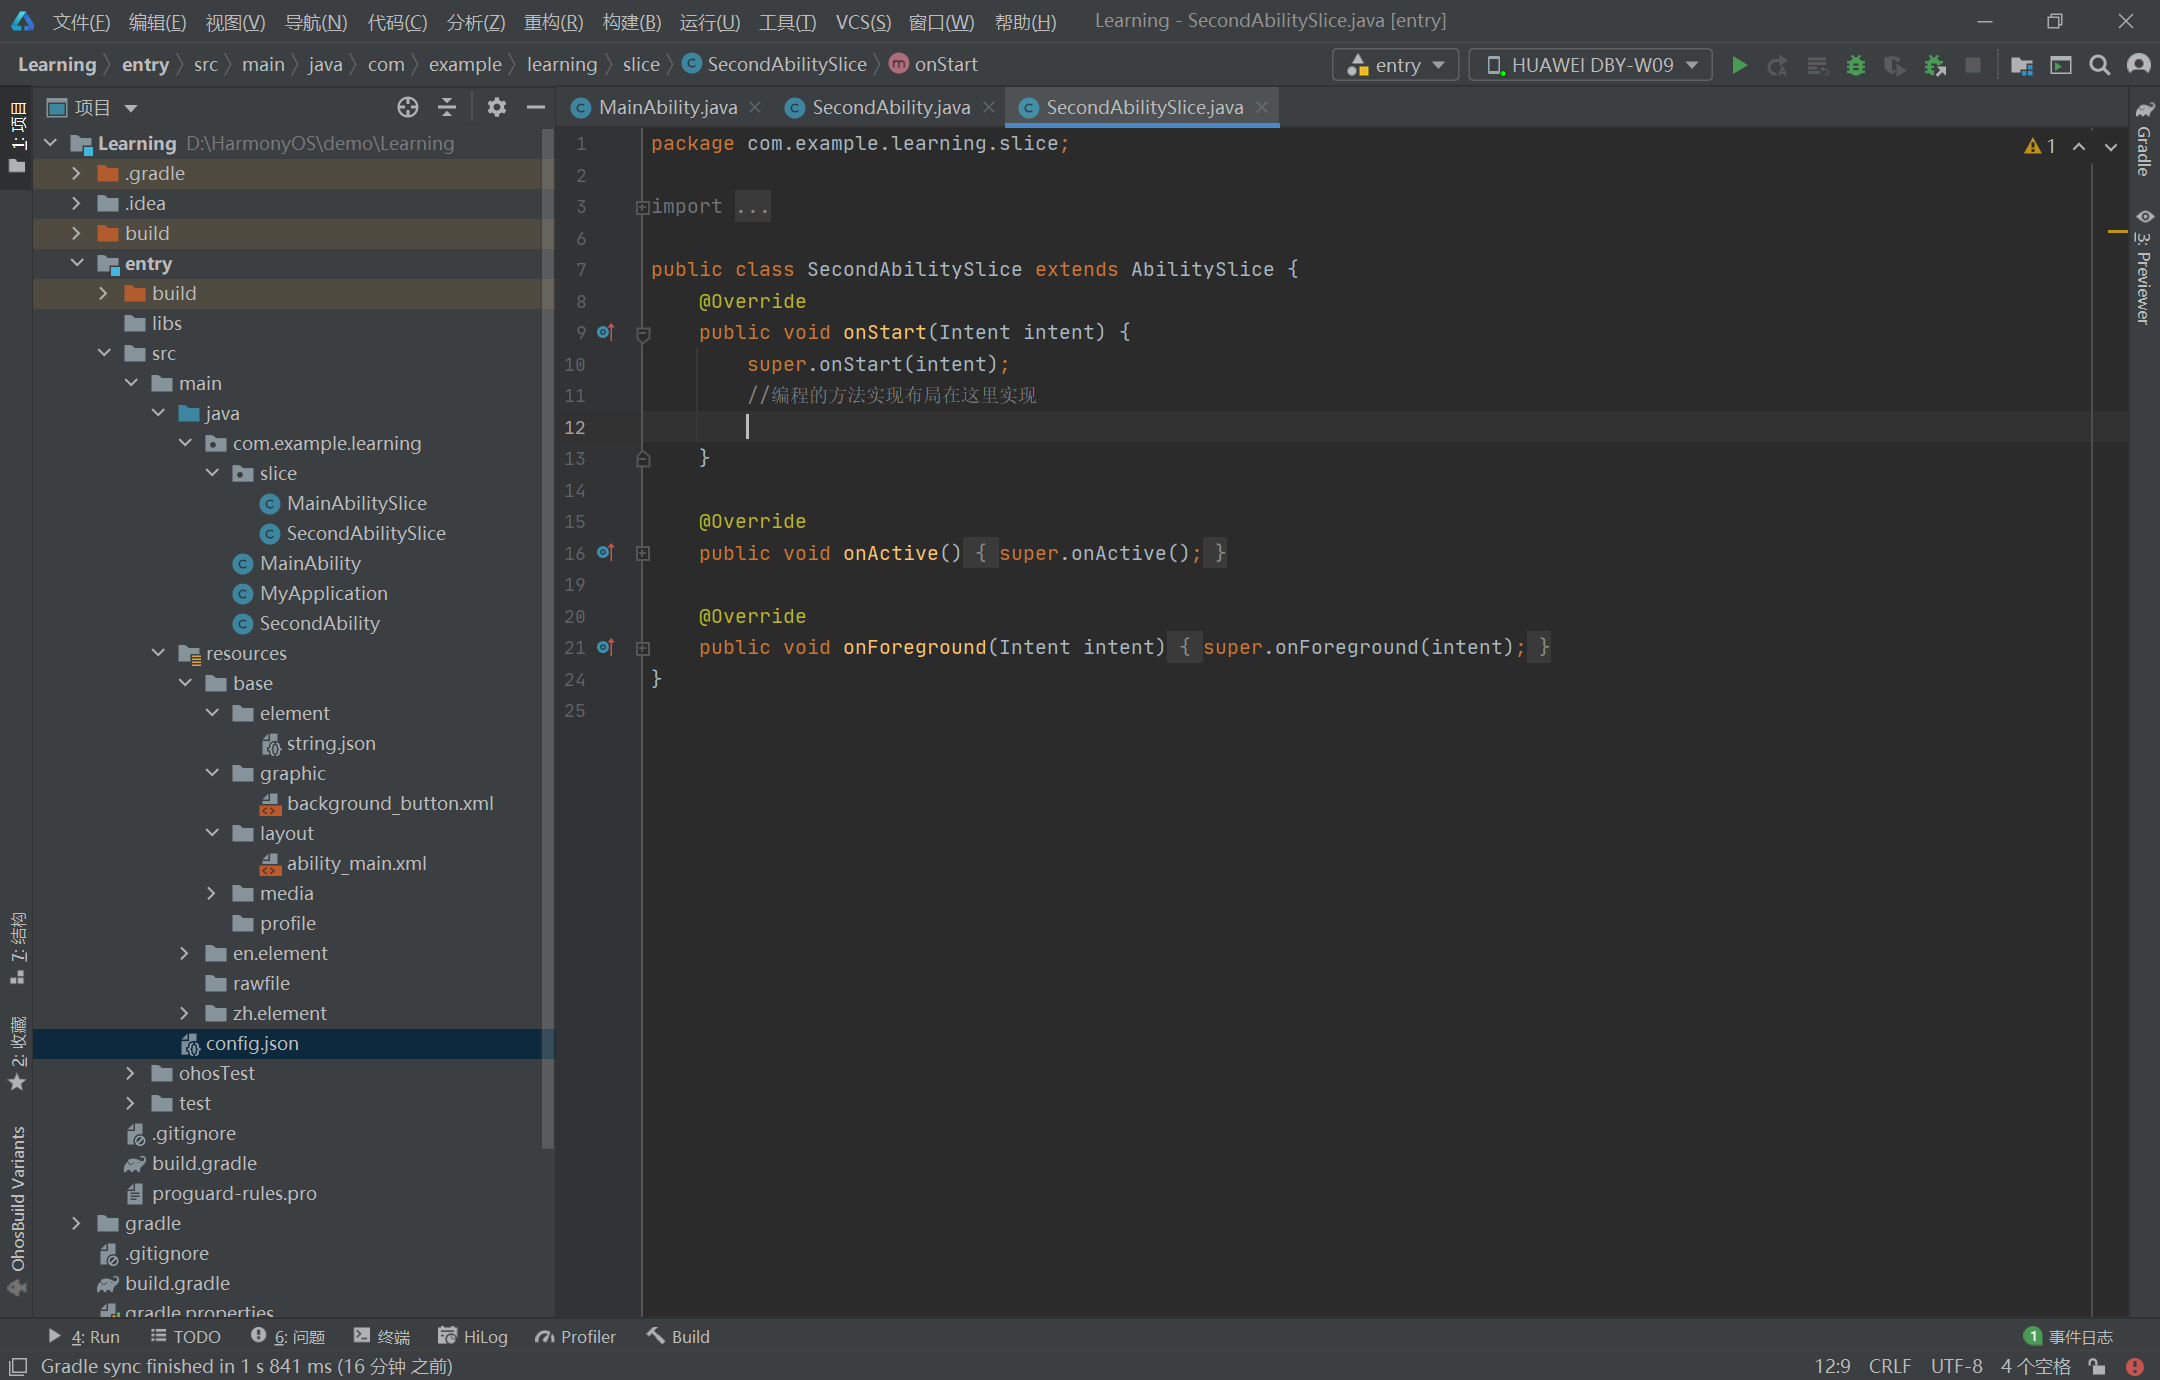2160x1380 pixels.
Task: Expand the ohosTest folder
Action: 130,1073
